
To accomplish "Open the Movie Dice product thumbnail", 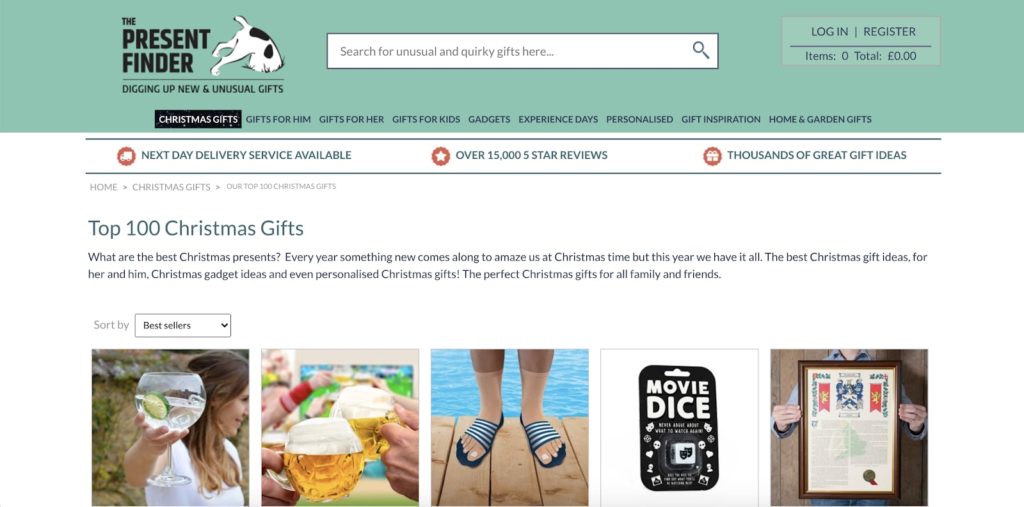I will (679, 428).
